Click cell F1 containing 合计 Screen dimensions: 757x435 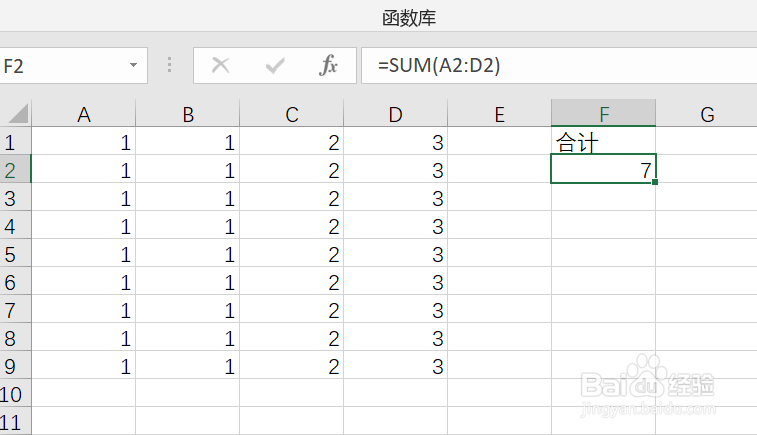(x=604, y=143)
